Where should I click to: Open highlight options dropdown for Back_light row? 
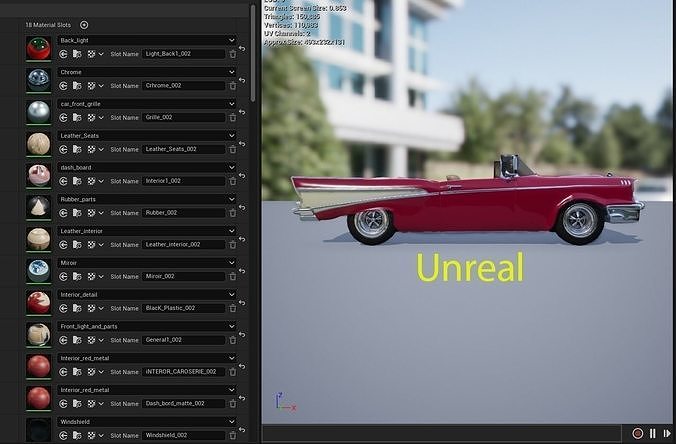tap(101, 54)
